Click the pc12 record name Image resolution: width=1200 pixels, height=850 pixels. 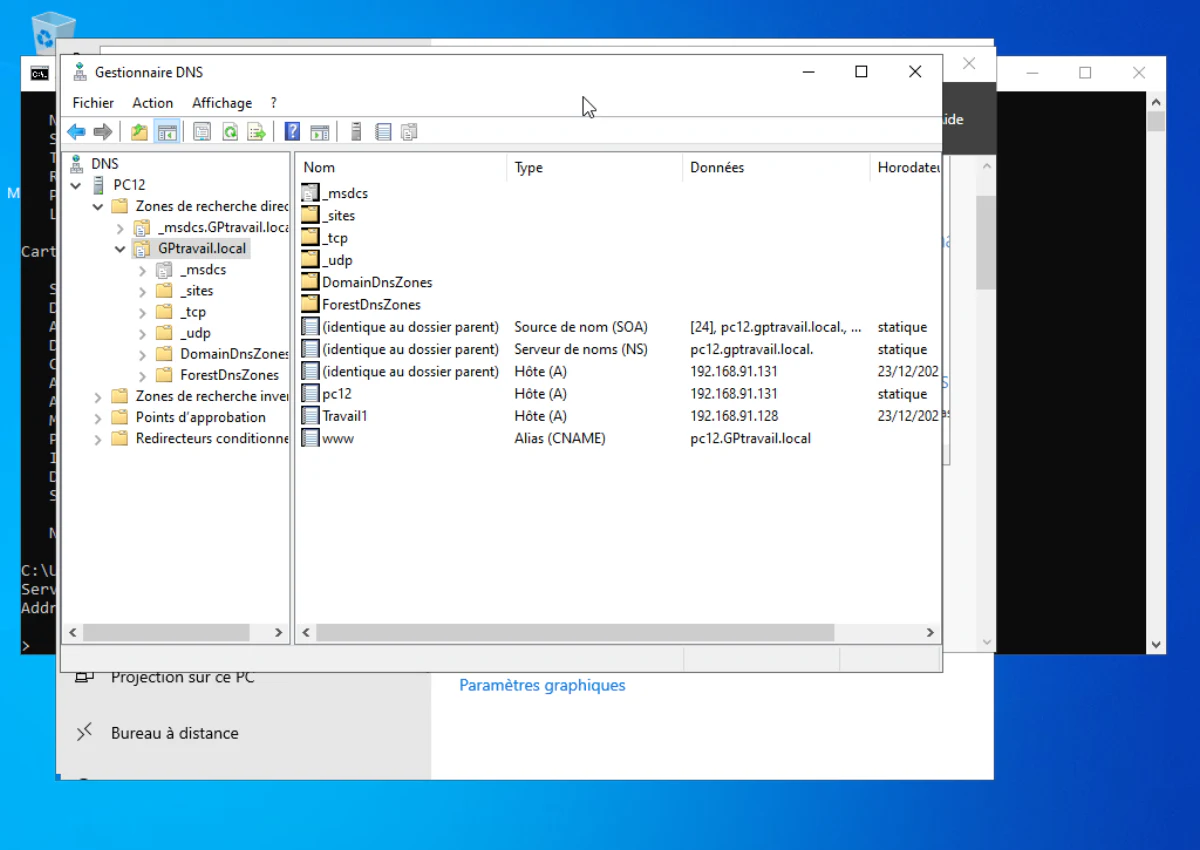click(x=337, y=394)
